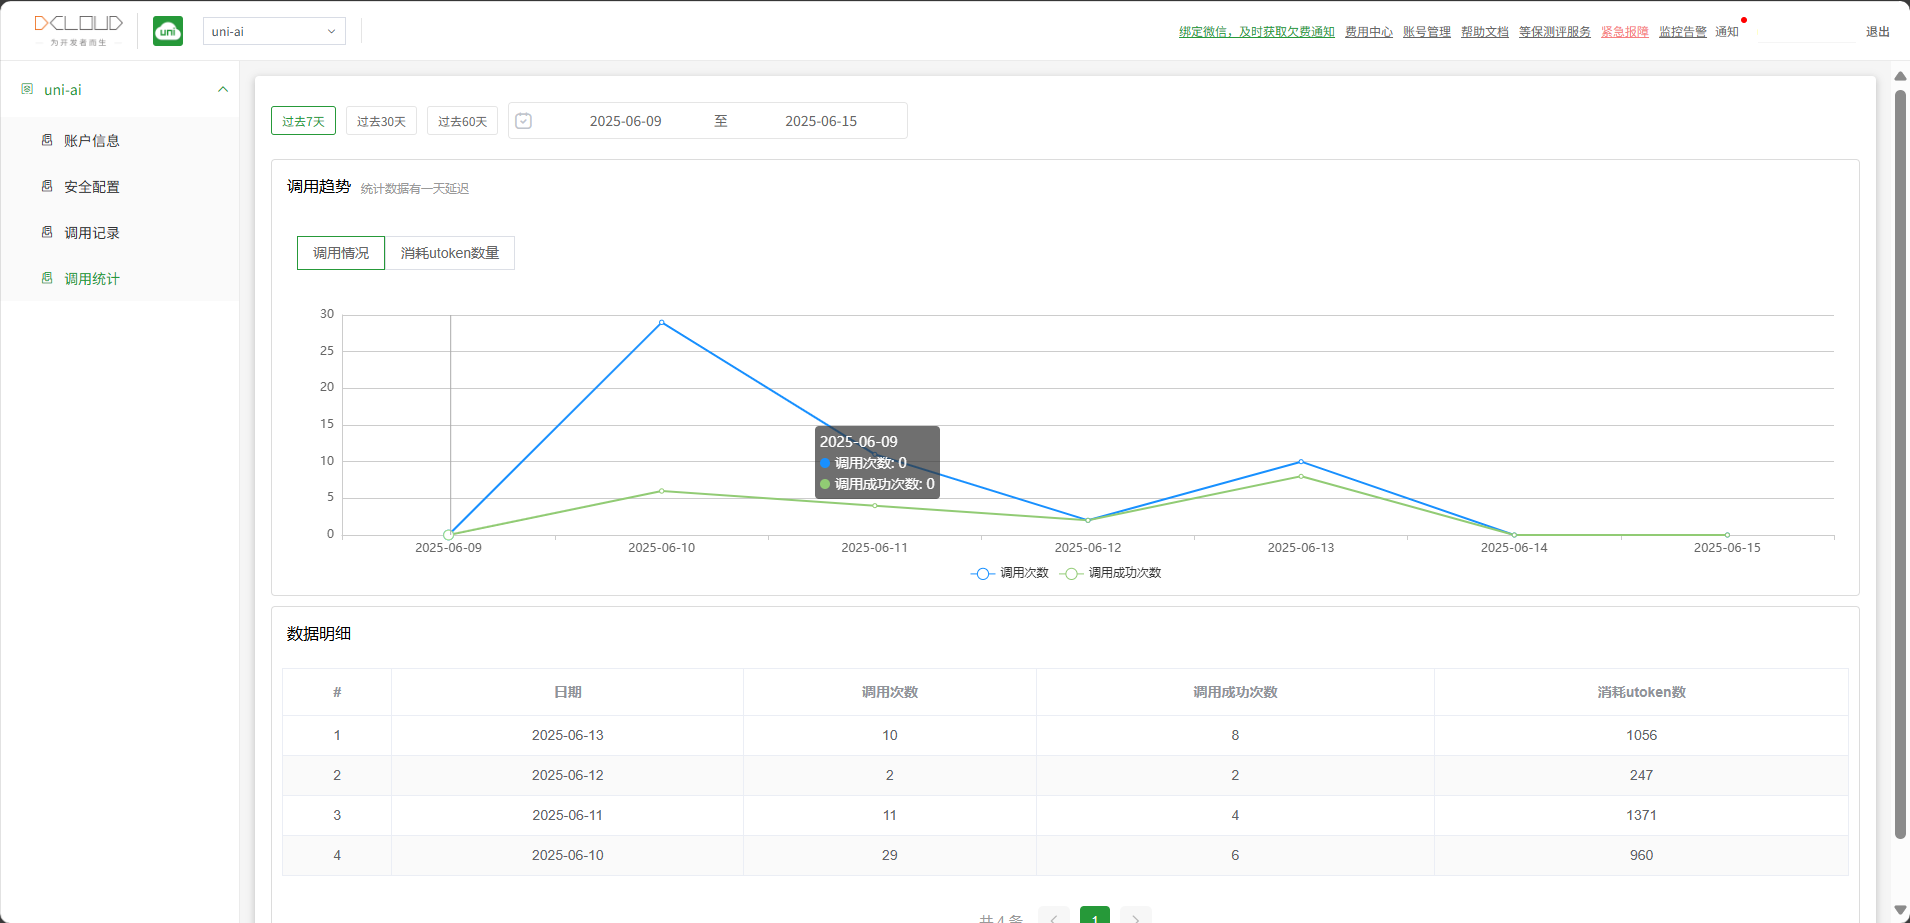The height and width of the screenshot is (923, 1910).
Task: Click 消耗utoken数 column header
Action: (1641, 692)
